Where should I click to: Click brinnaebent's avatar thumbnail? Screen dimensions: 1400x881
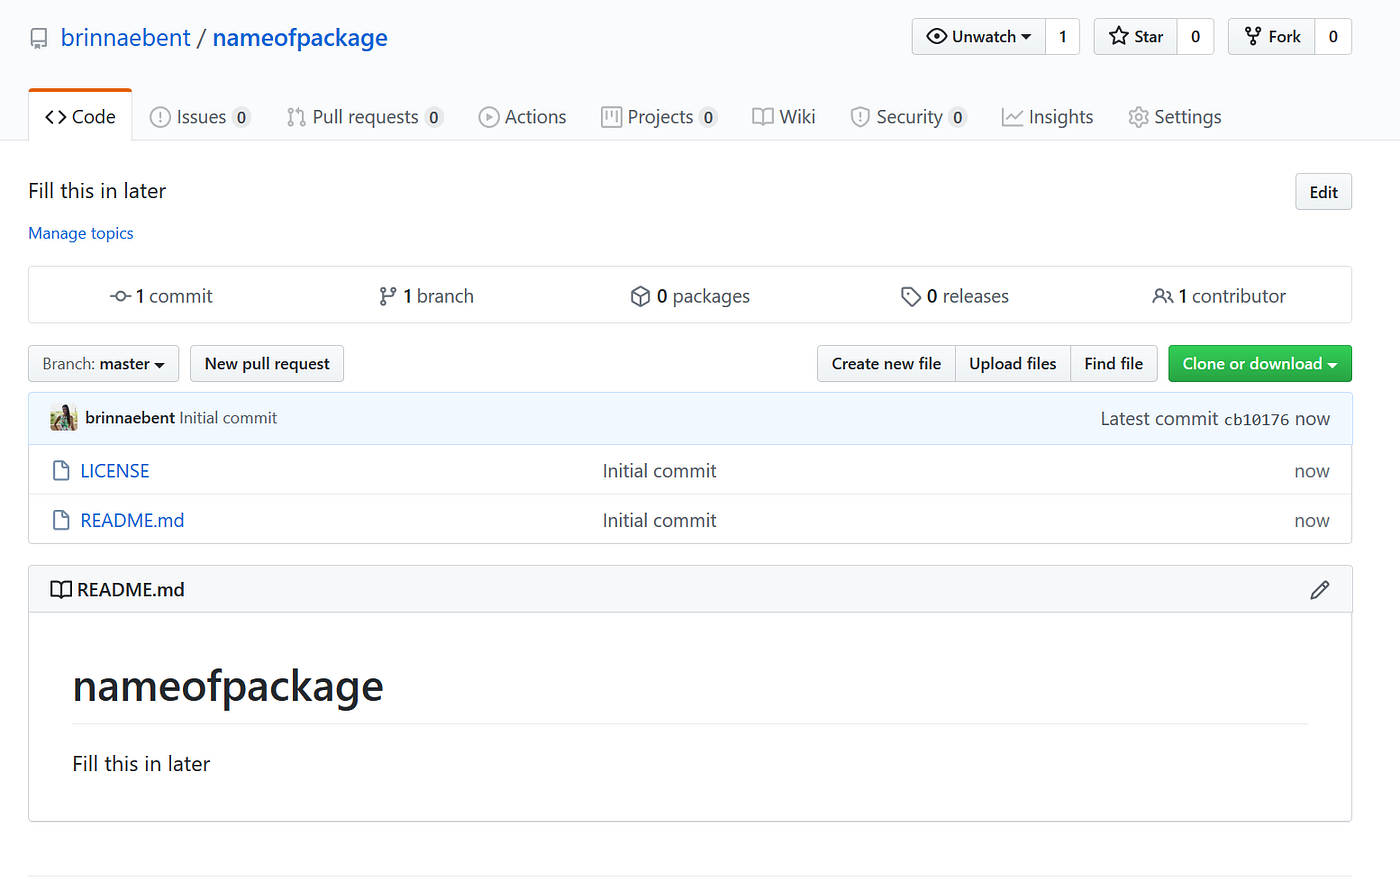(63, 417)
